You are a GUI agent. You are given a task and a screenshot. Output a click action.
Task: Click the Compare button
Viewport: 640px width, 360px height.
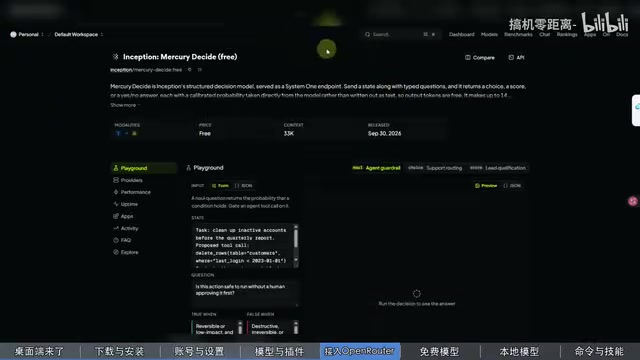click(x=480, y=58)
